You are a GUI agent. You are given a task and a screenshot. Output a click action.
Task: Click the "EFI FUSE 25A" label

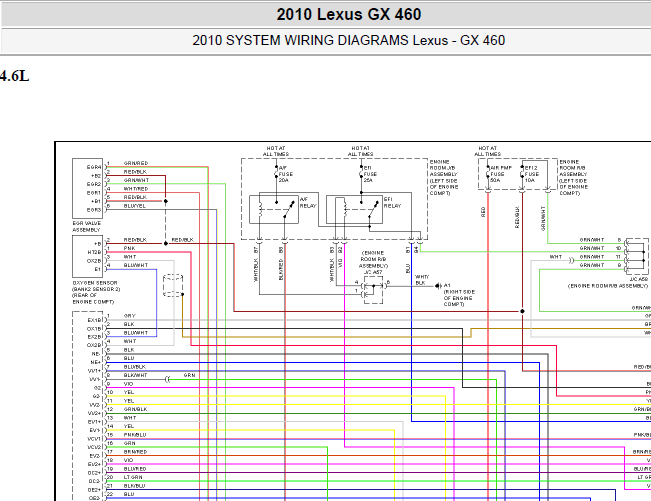coord(370,174)
